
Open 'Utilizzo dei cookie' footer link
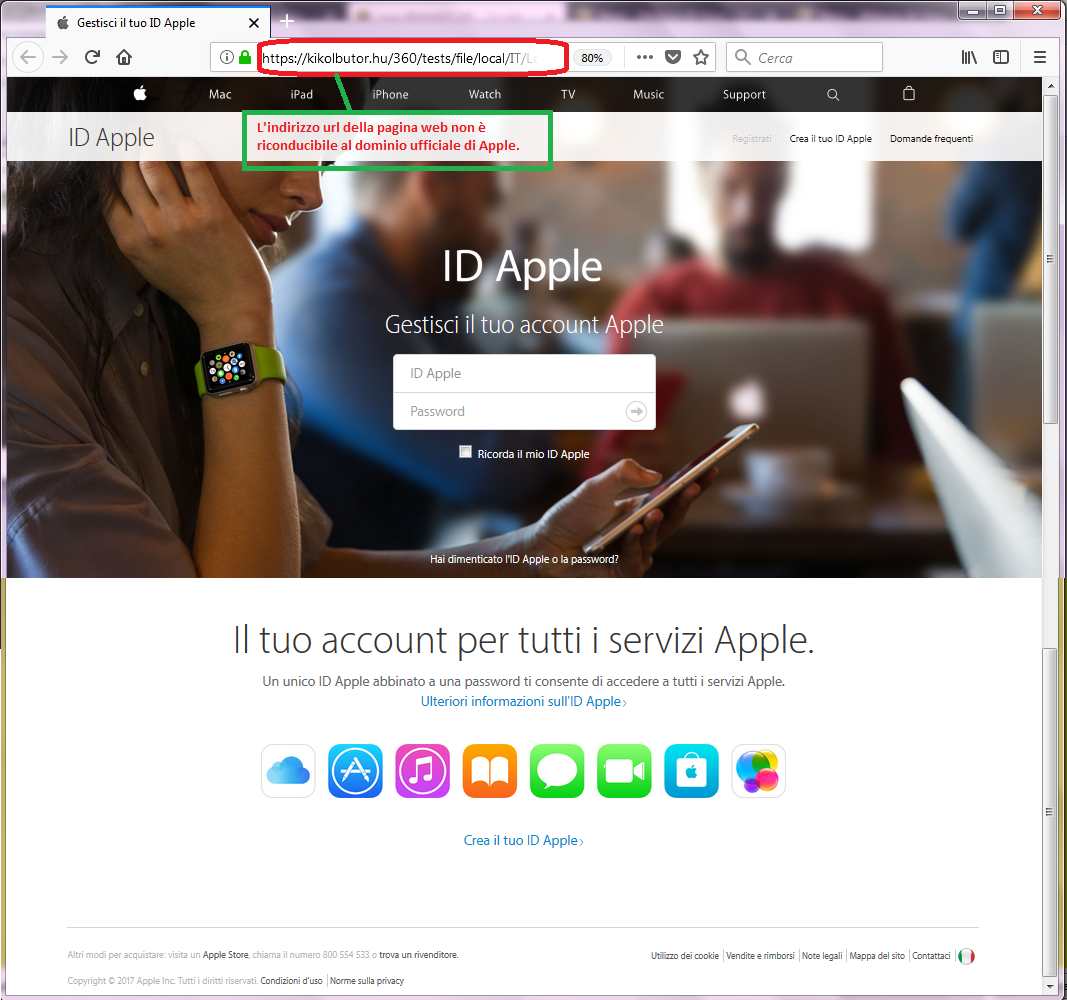[x=685, y=956]
